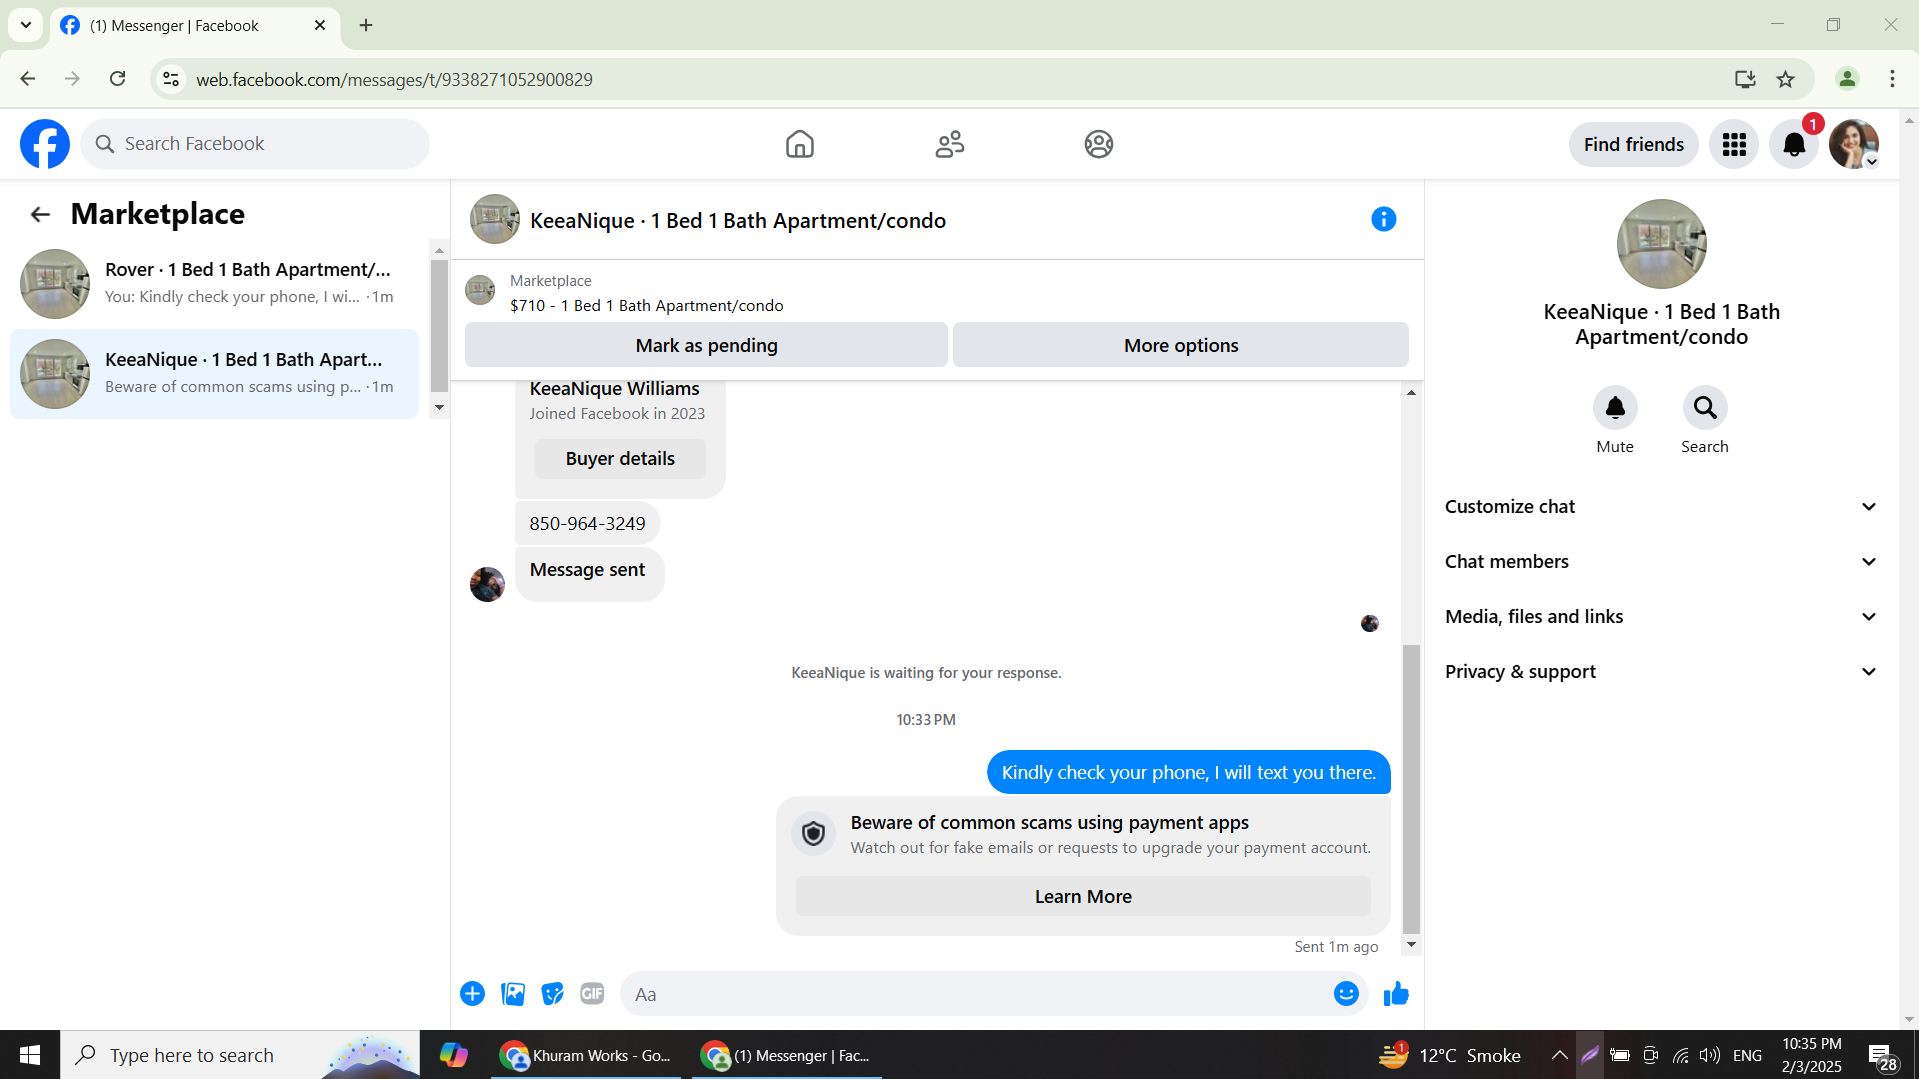Open the Windows Start menu
Screen dimensions: 1919x1079
coord(30,1055)
